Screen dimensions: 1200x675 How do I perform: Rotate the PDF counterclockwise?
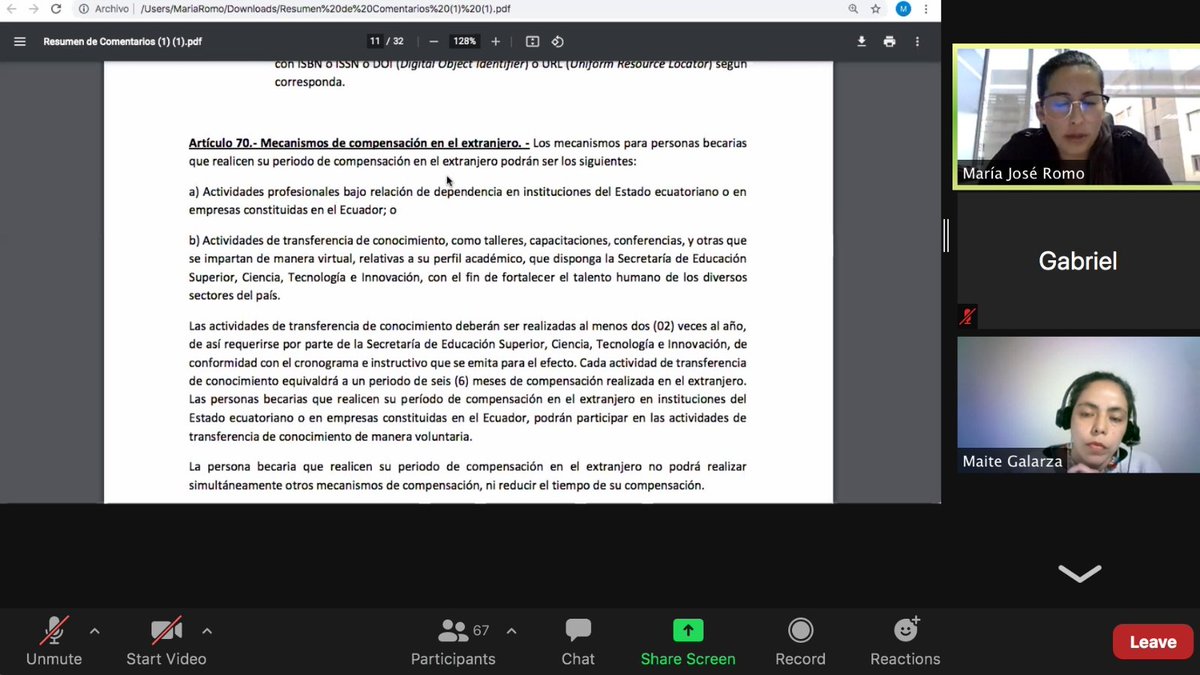pyautogui.click(x=558, y=41)
